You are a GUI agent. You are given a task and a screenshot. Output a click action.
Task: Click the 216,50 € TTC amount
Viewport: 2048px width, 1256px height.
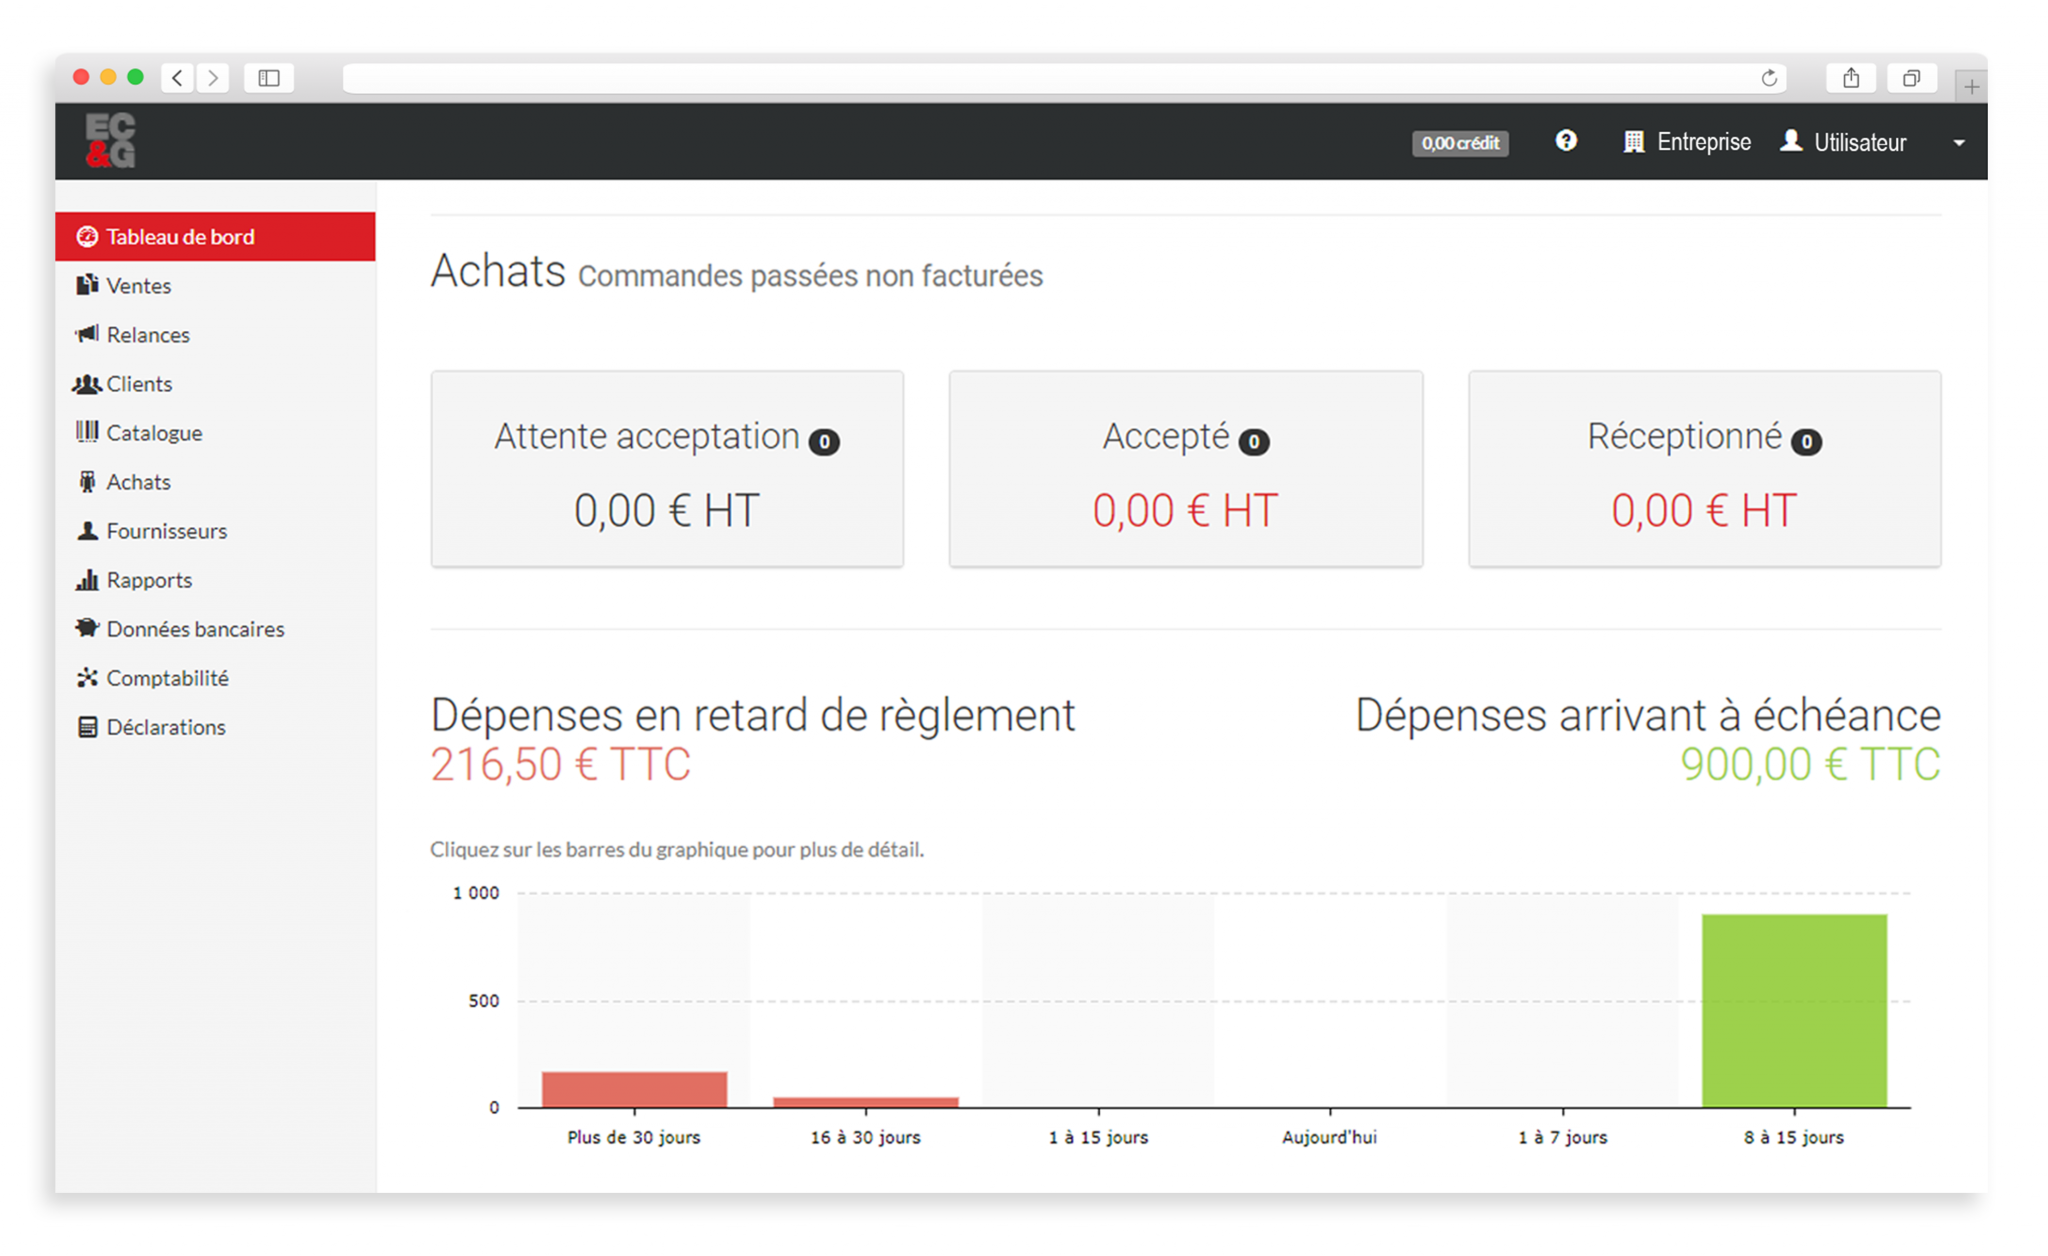(560, 765)
